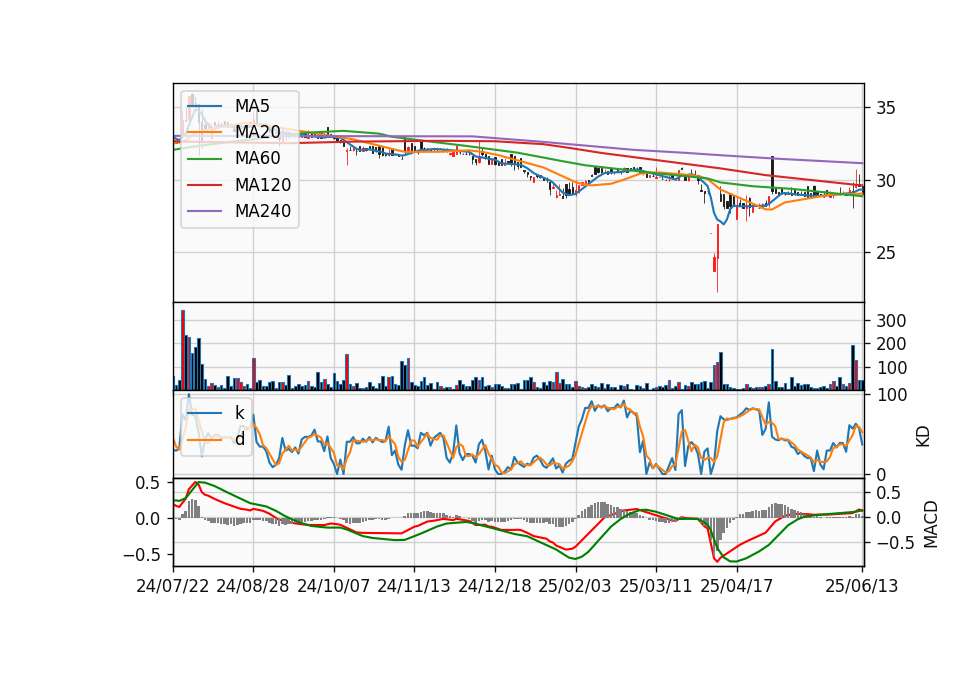Click the price axis value 30
960x690 pixels.
[885, 181]
